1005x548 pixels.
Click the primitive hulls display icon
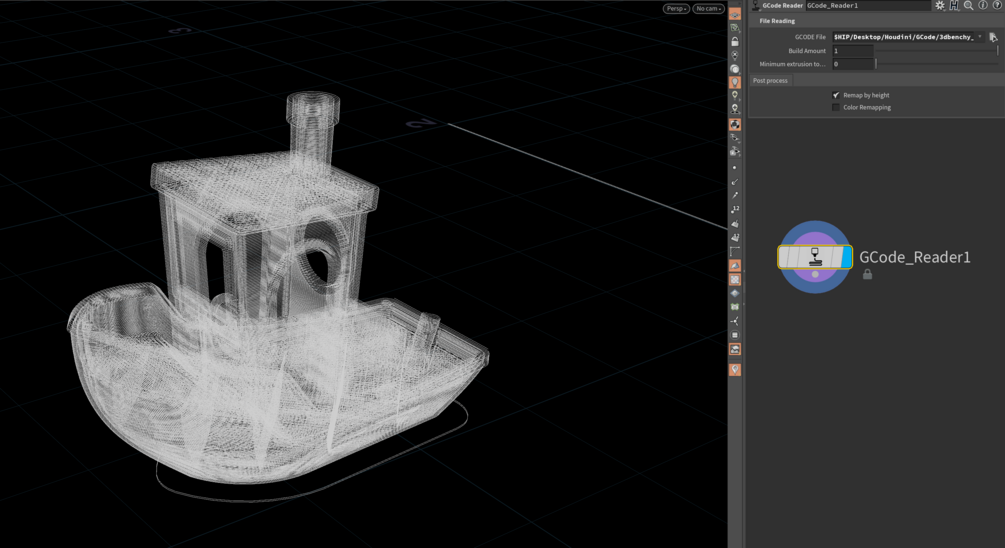point(735,251)
